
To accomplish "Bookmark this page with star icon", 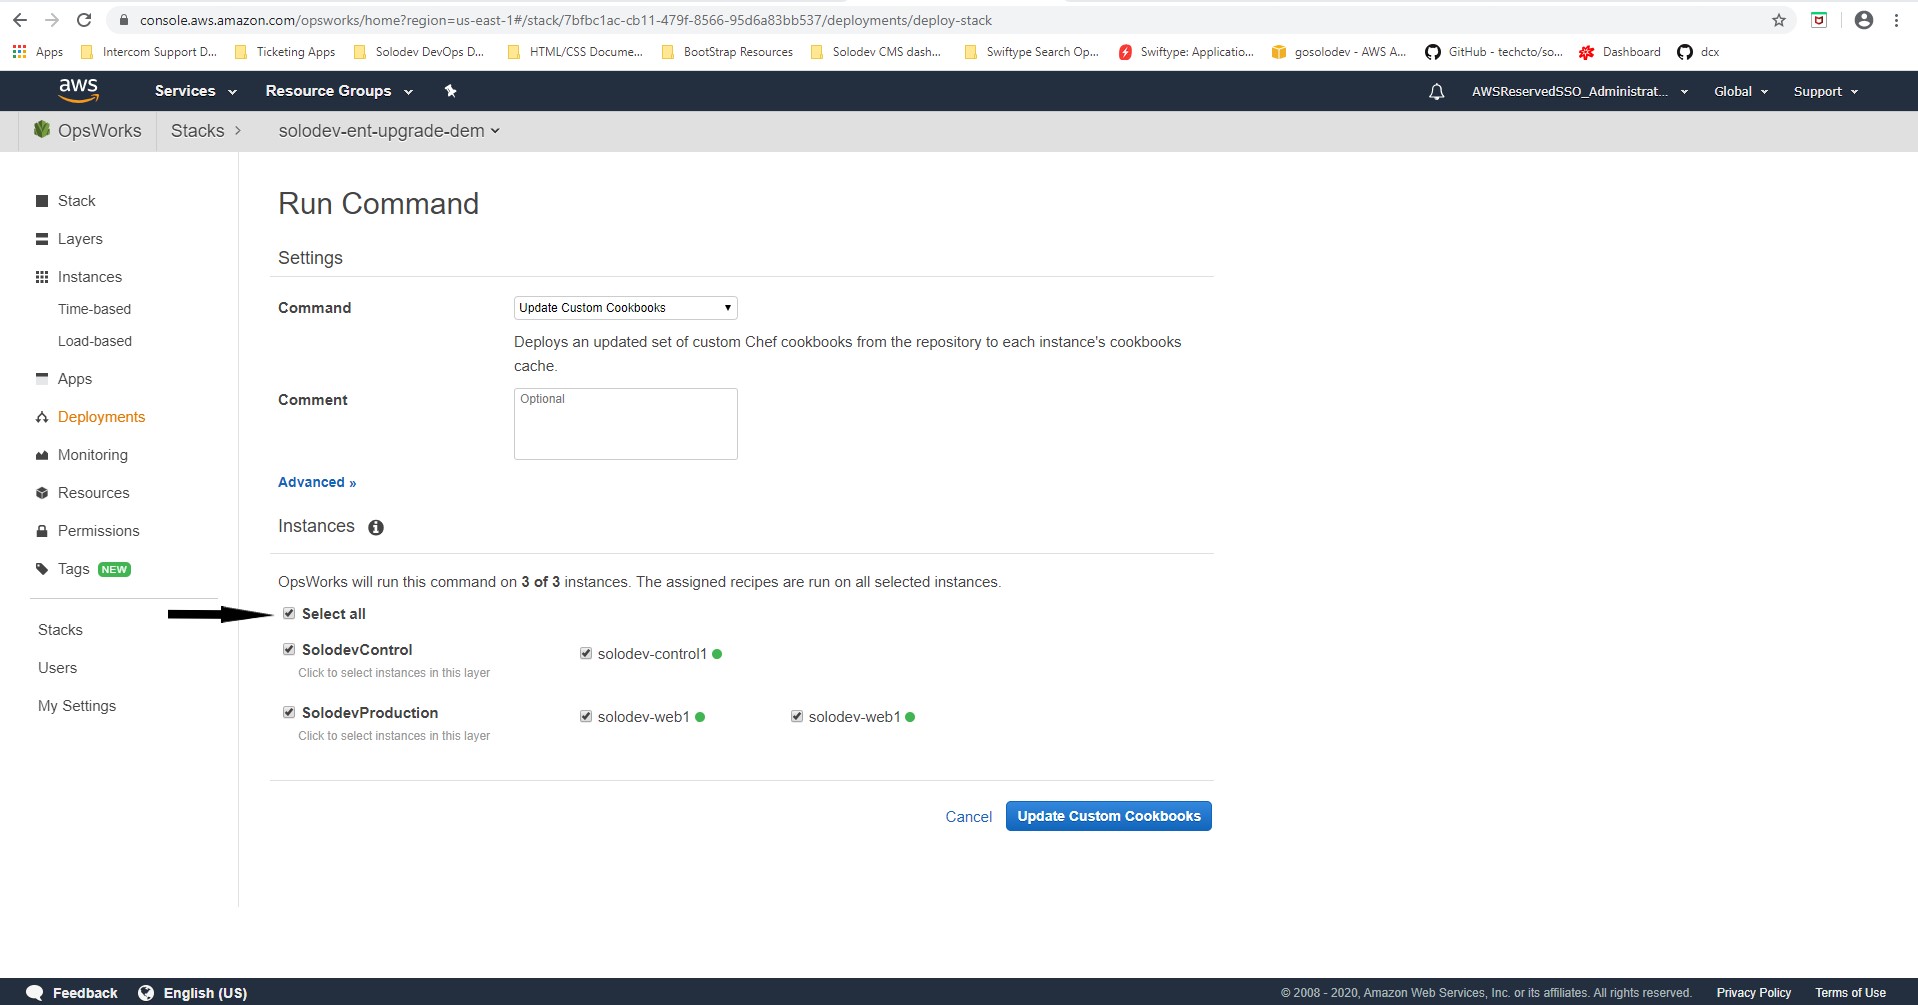I will [x=1778, y=20].
